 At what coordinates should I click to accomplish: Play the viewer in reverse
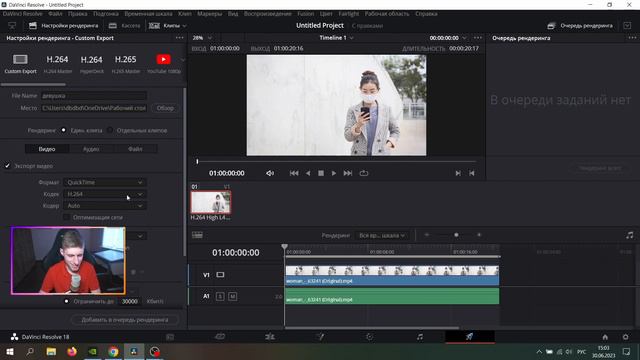tap(308, 173)
